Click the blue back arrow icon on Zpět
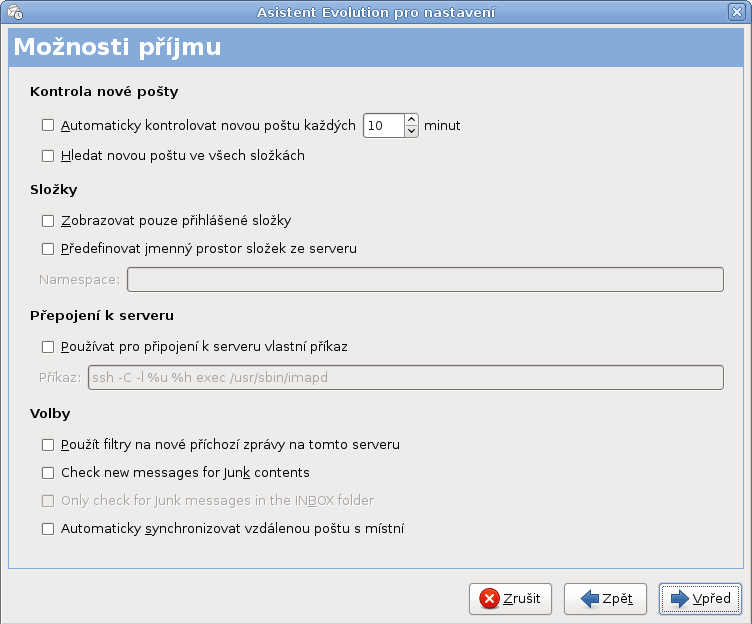 tap(589, 599)
